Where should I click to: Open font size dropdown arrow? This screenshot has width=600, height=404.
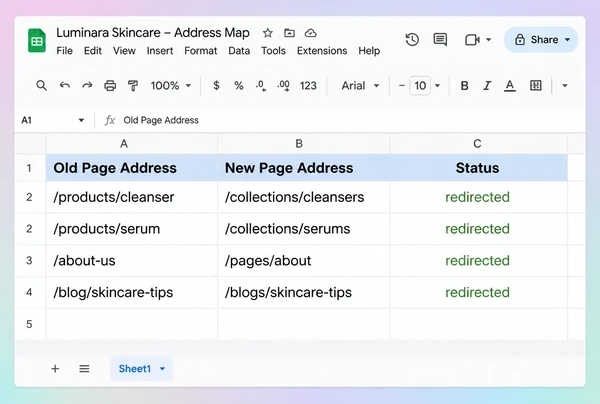coord(437,86)
